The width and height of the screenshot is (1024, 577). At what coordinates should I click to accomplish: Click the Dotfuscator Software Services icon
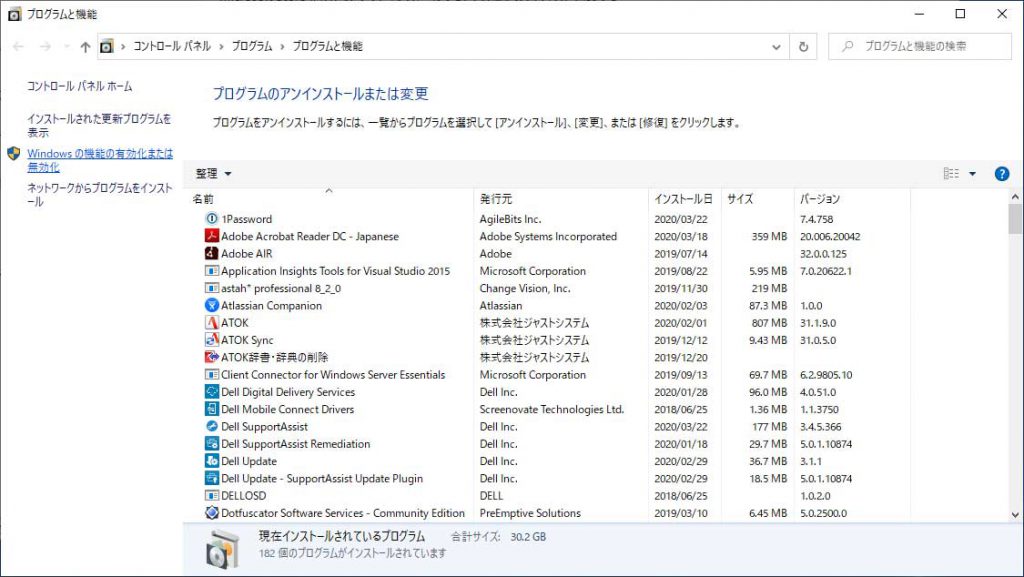point(212,512)
